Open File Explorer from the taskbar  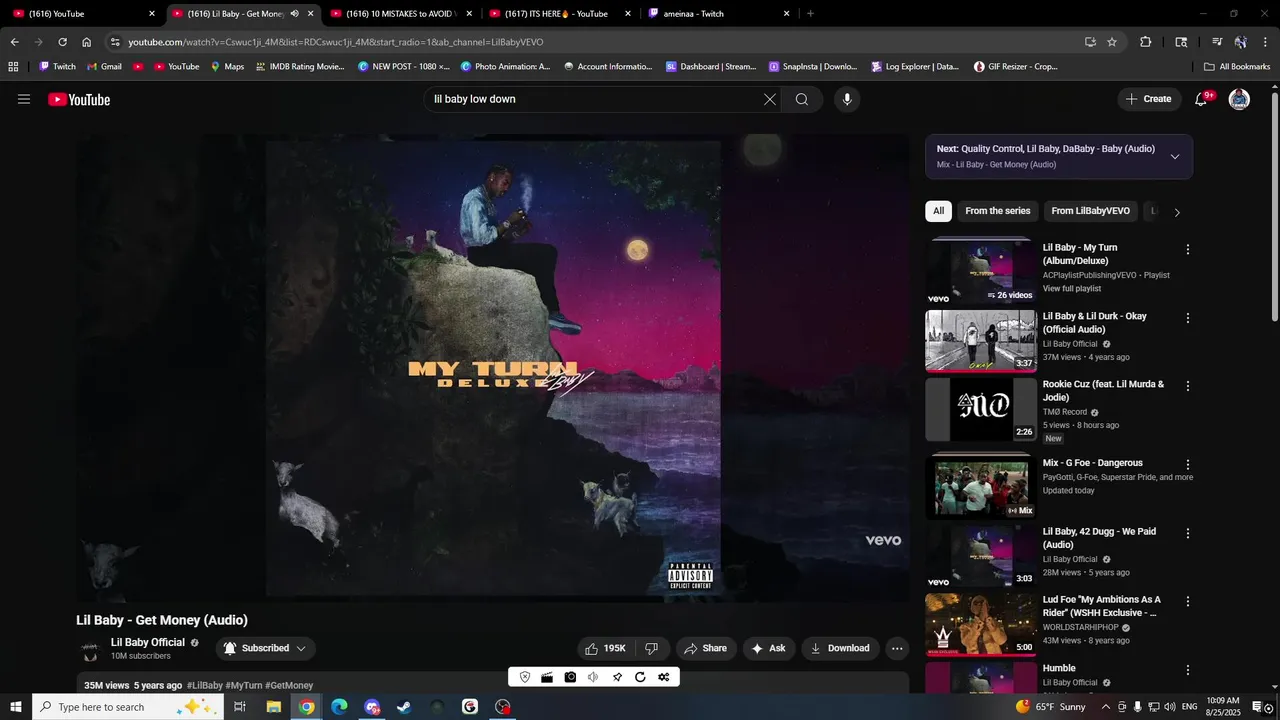[273, 707]
